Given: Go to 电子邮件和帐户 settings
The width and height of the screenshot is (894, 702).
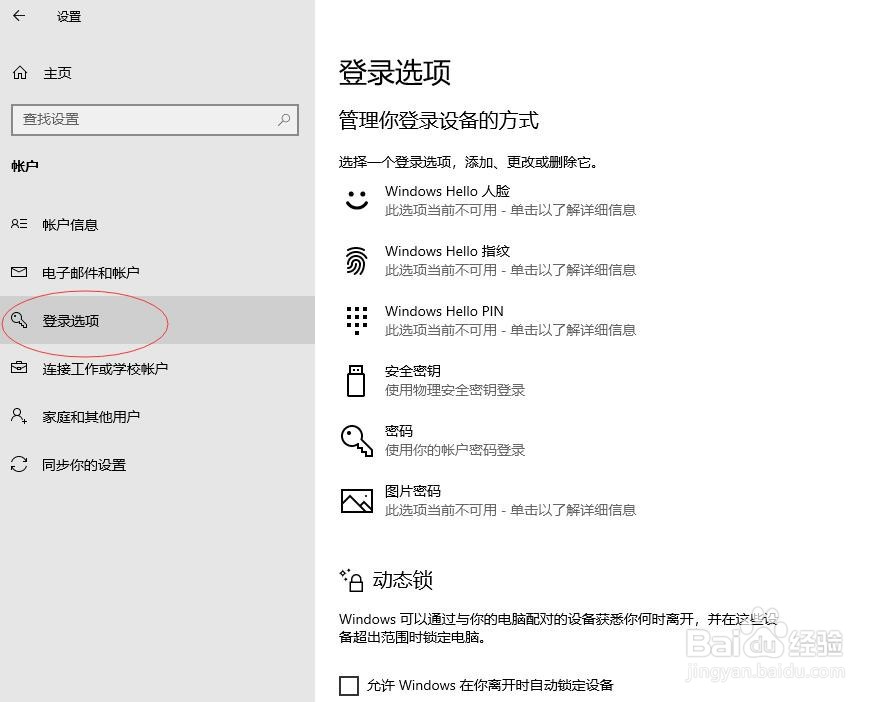Looking at the screenshot, I should (x=157, y=272).
